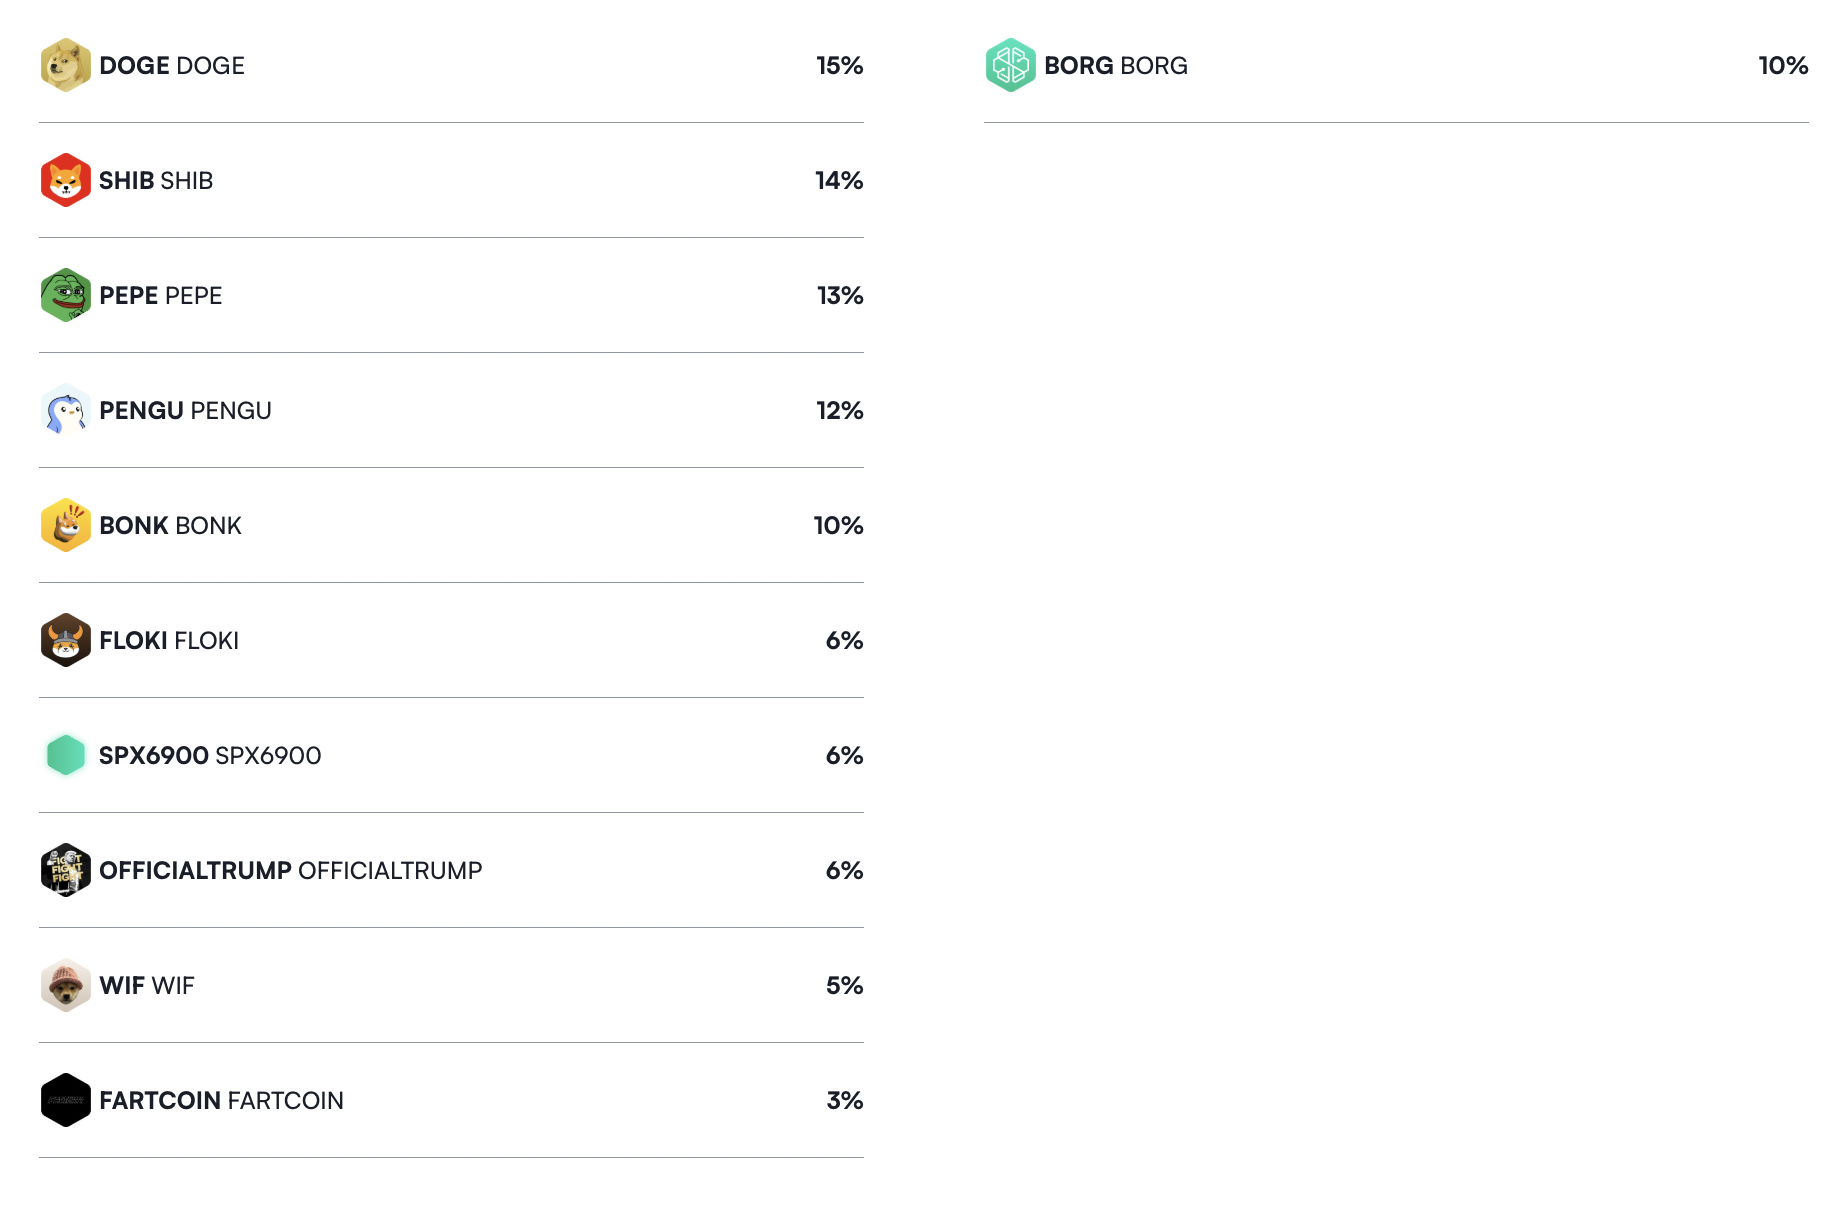This screenshot has height=1222, width=1848.
Task: Select the FARTCOIN token label
Action: 221,1101
